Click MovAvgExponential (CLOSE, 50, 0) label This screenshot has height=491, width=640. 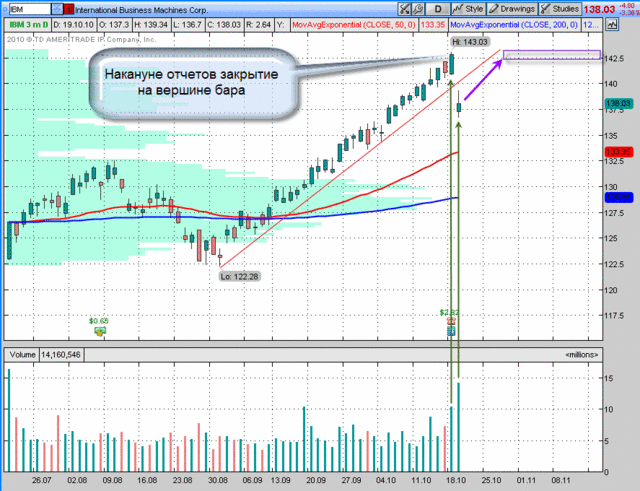tap(353, 25)
